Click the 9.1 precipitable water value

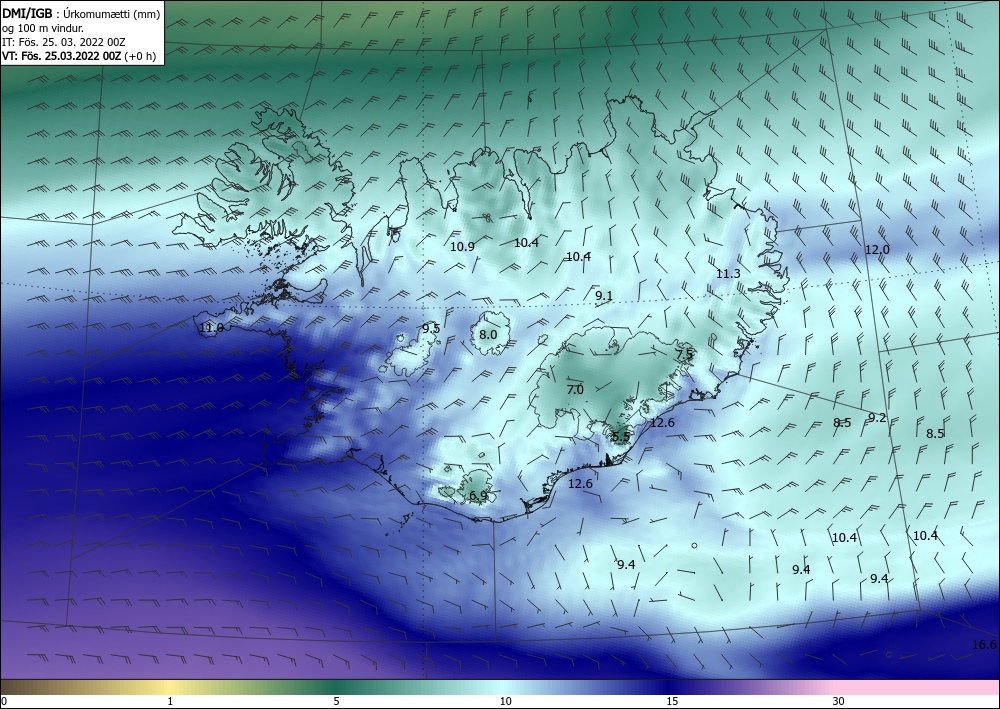(x=604, y=295)
